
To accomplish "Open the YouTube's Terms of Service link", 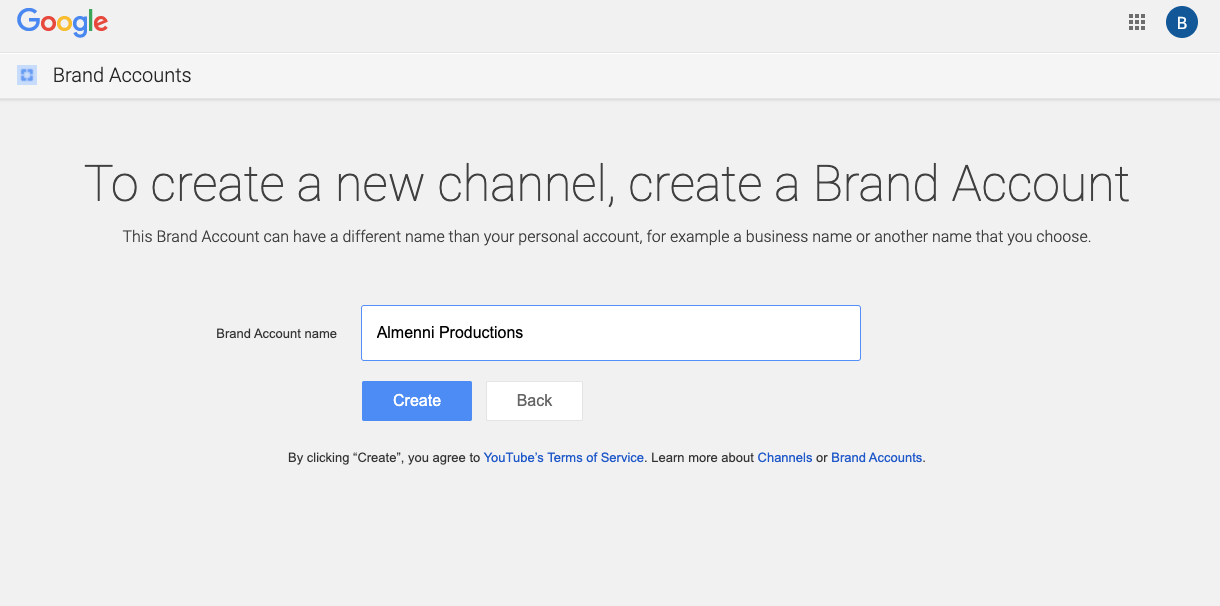I will click(564, 457).
